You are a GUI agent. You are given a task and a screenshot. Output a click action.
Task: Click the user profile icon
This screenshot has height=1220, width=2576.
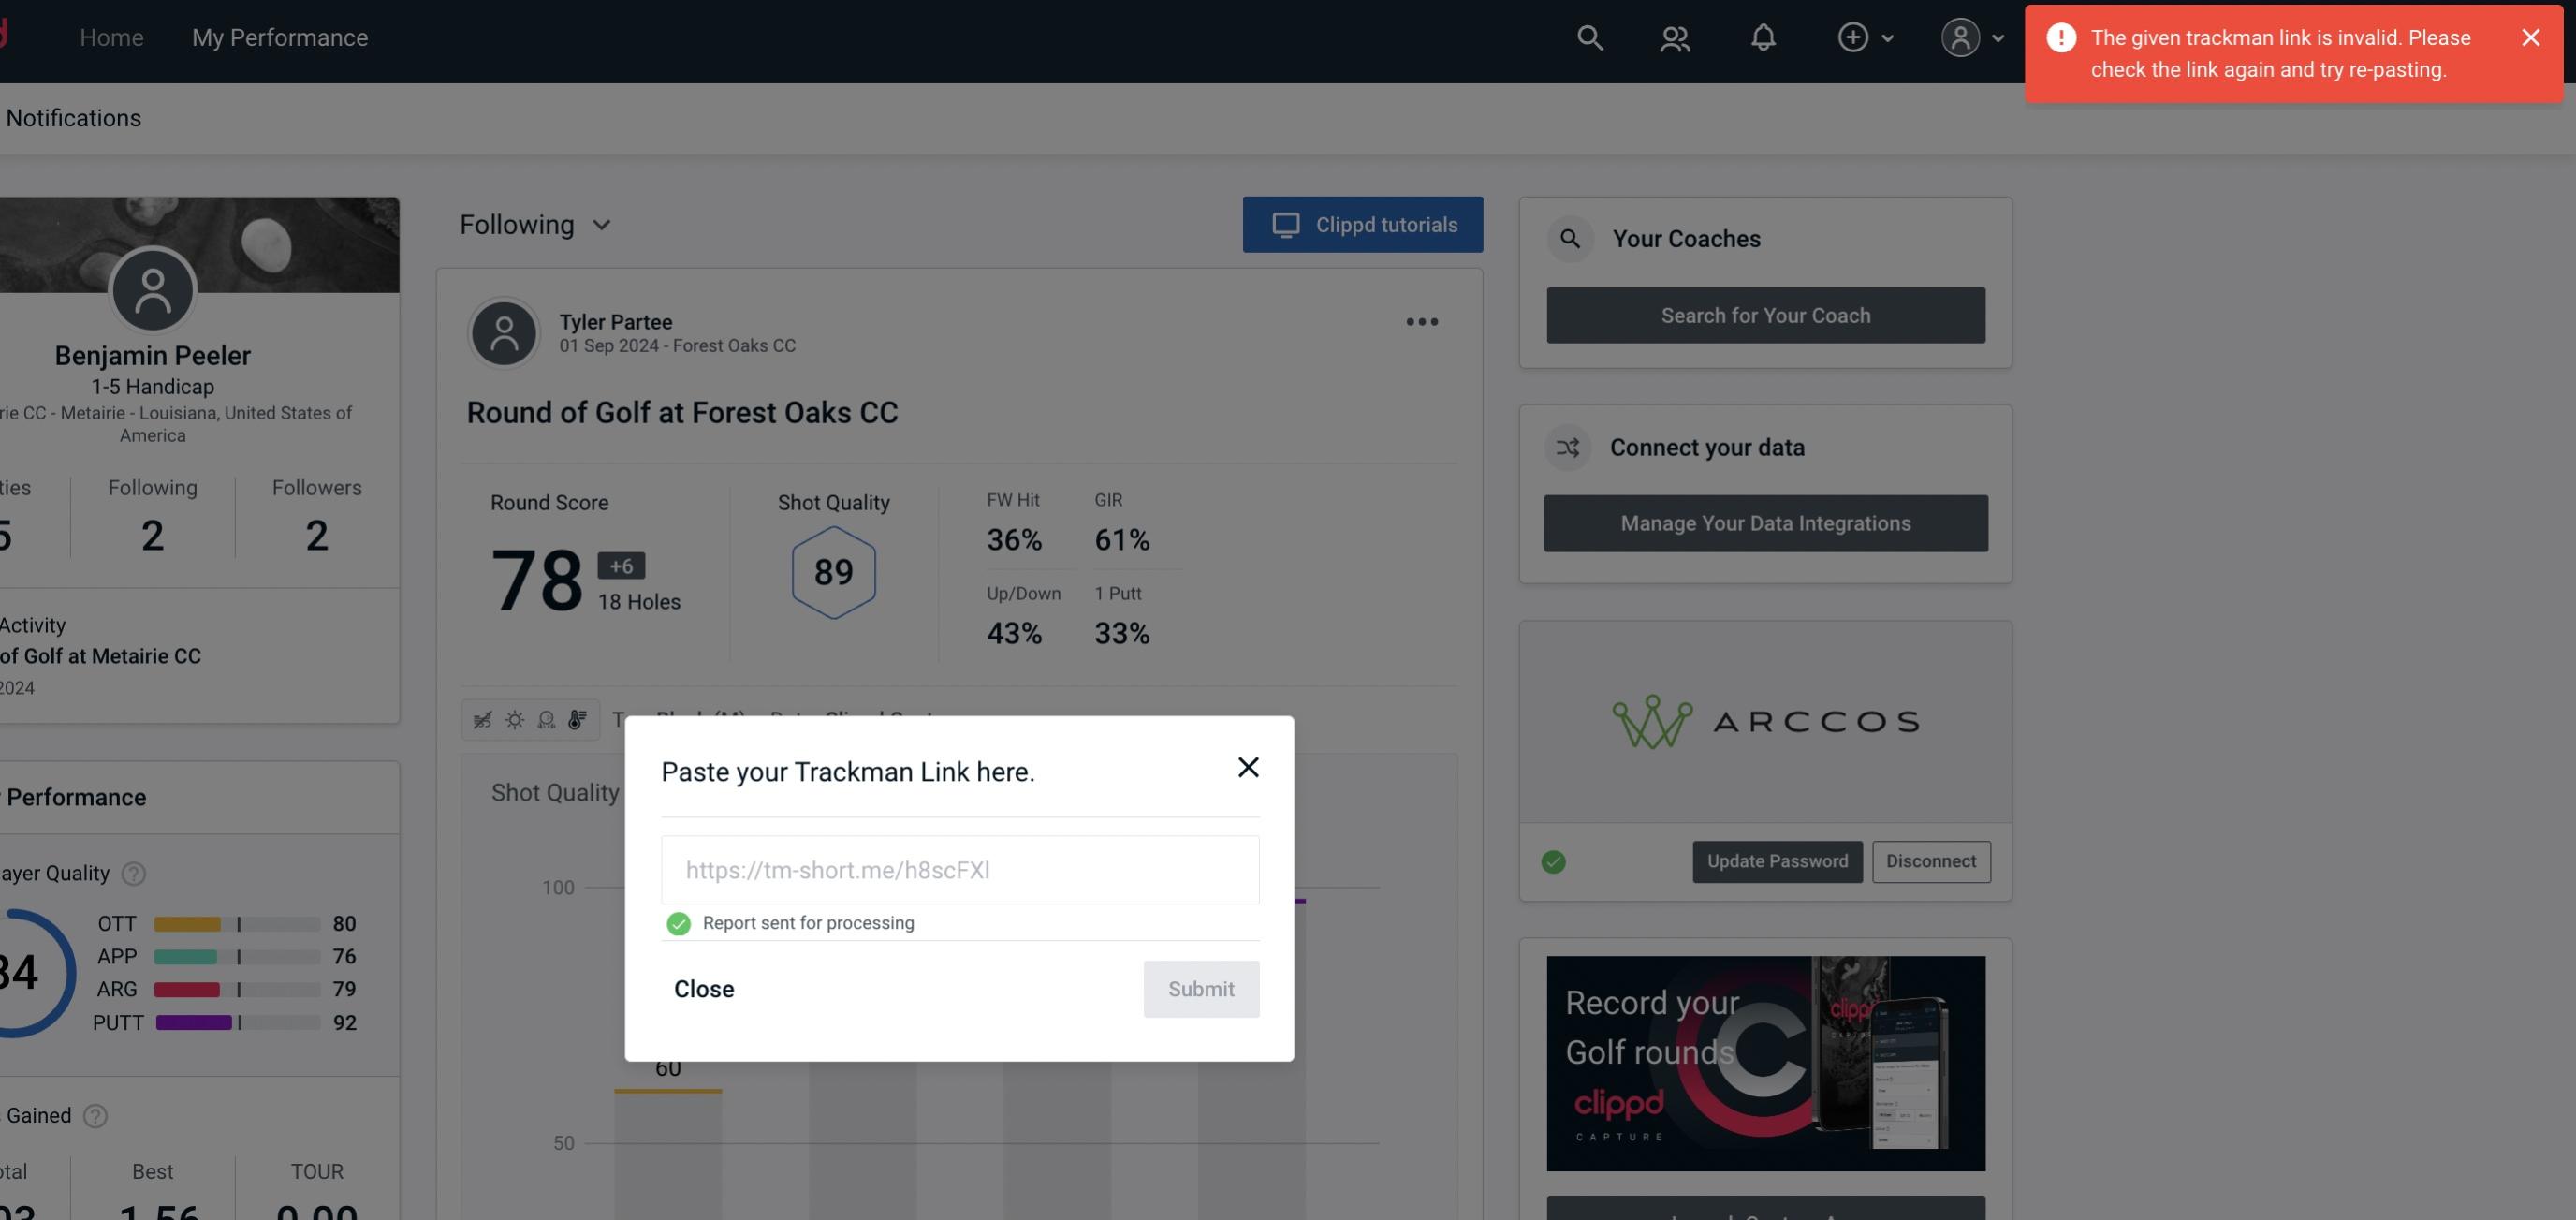tap(1960, 37)
